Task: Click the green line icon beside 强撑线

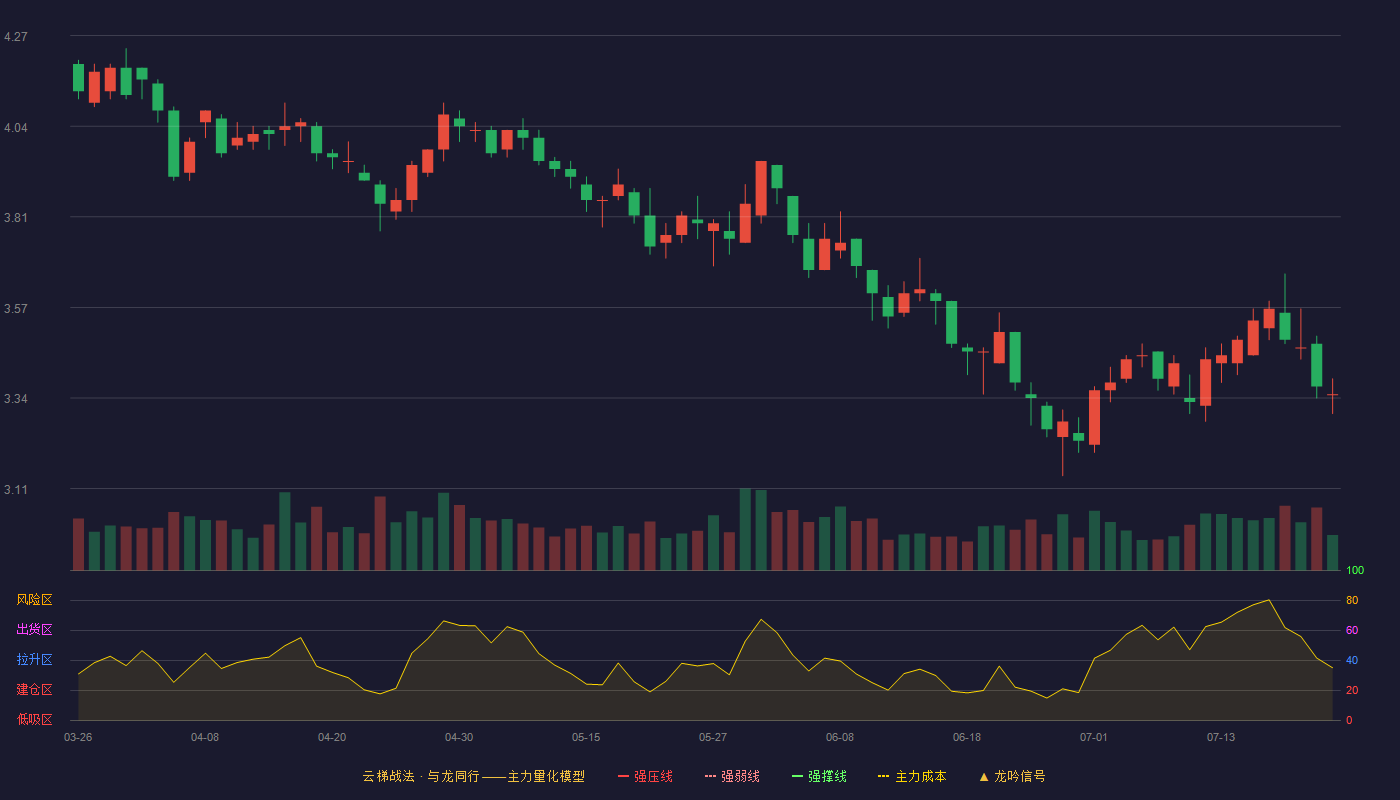Action: pyautogui.click(x=797, y=776)
